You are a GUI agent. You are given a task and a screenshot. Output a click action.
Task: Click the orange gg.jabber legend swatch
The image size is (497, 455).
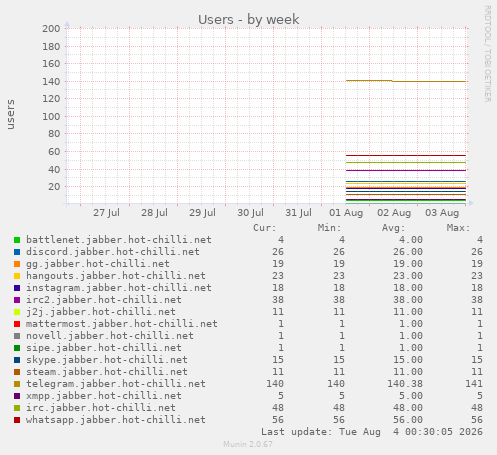(17, 264)
